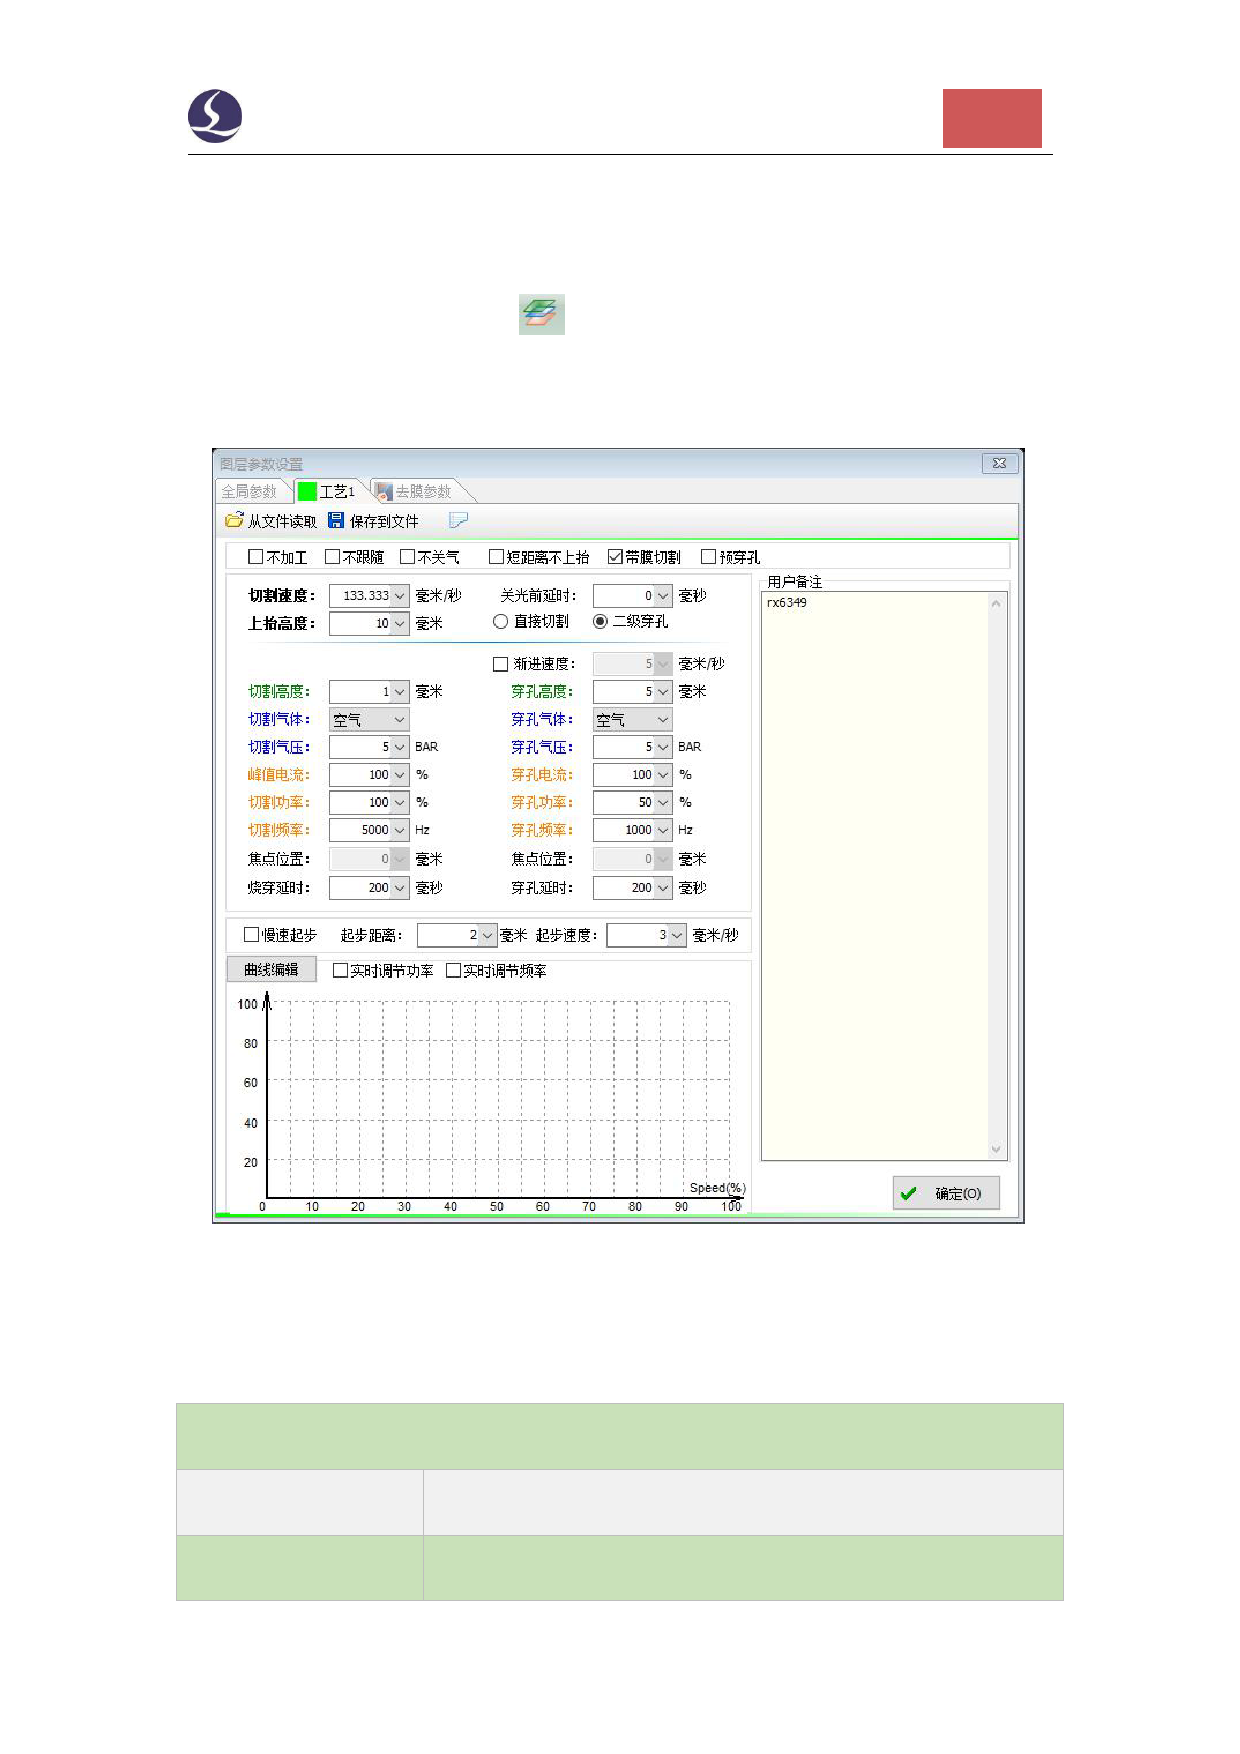The height and width of the screenshot is (1754, 1240).
Task: Open the 切割速度 dropdown
Action: click(399, 596)
